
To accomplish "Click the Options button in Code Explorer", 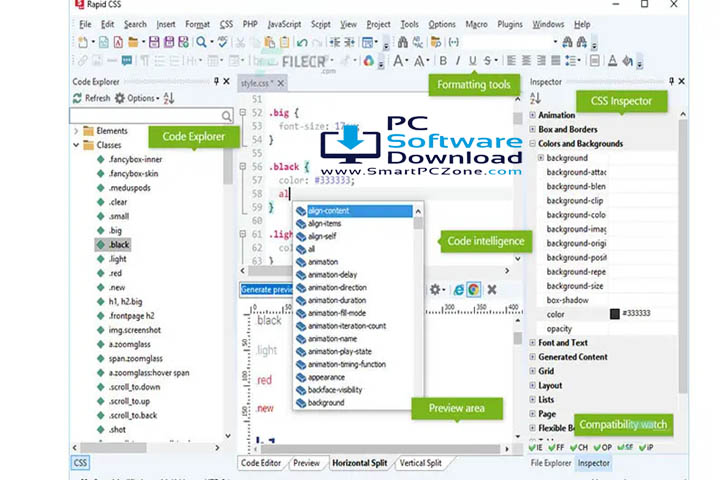I will pyautogui.click(x=137, y=98).
